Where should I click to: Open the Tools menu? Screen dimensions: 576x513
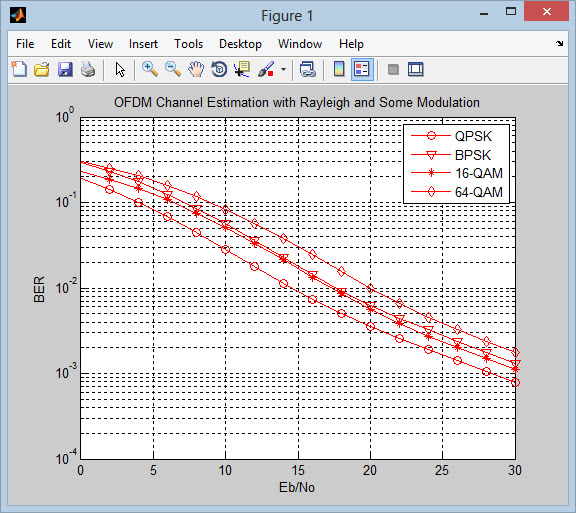pos(188,44)
